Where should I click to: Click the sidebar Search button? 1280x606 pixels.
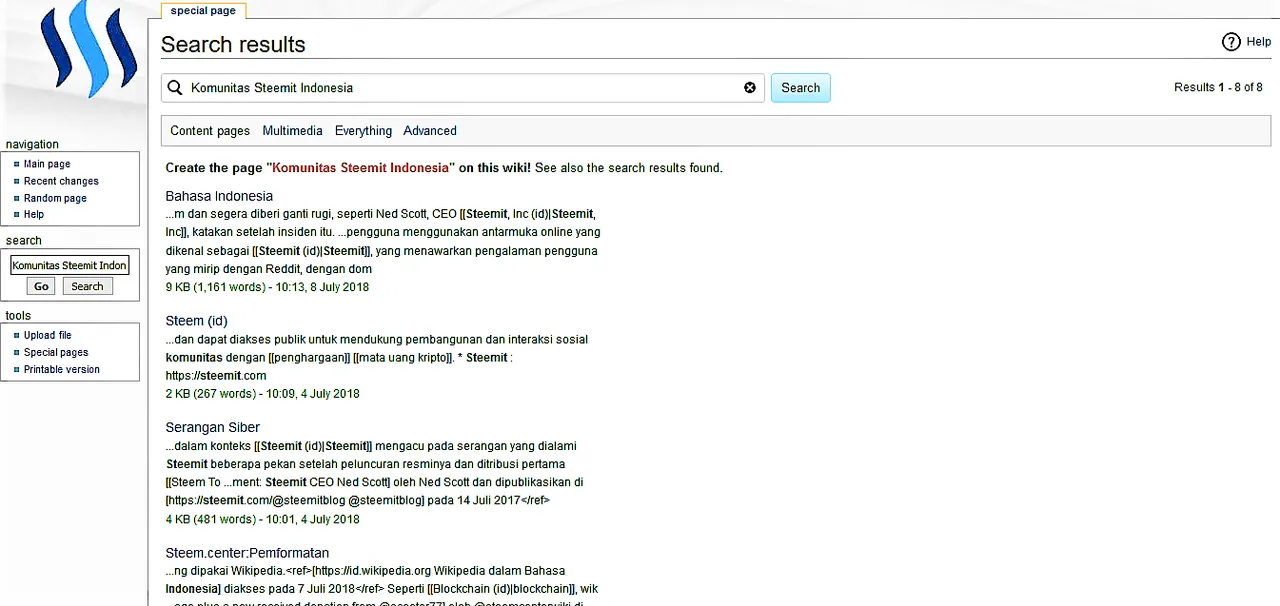click(x=87, y=286)
